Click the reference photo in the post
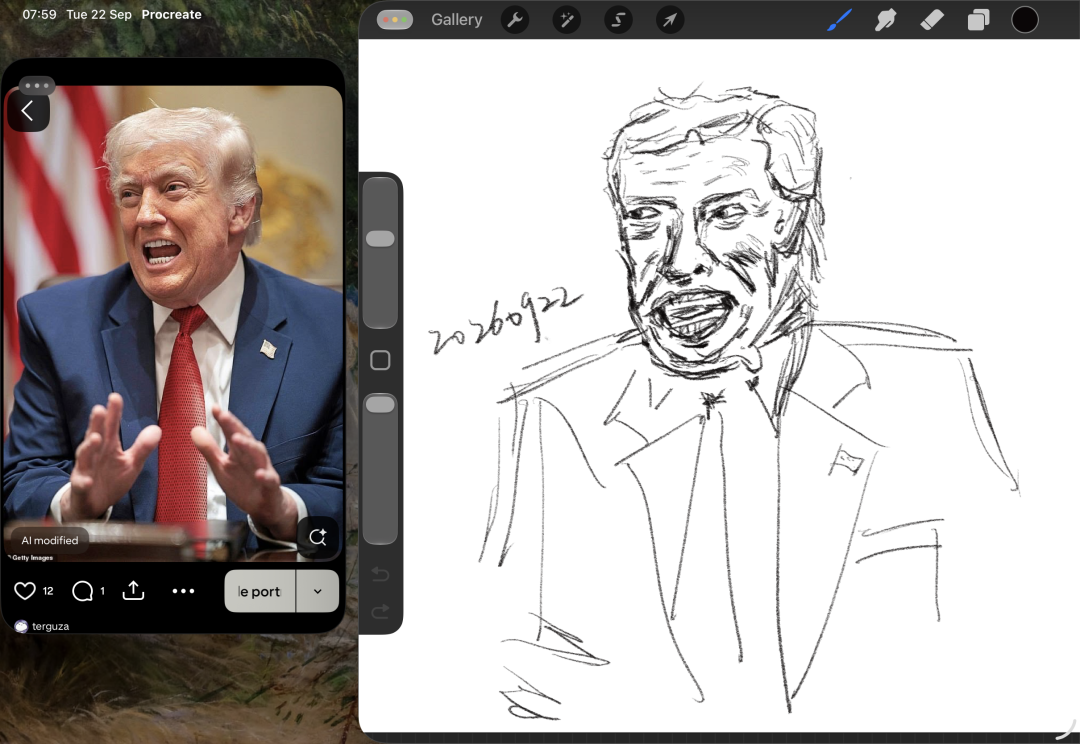The width and height of the screenshot is (1080, 744). coord(172,324)
